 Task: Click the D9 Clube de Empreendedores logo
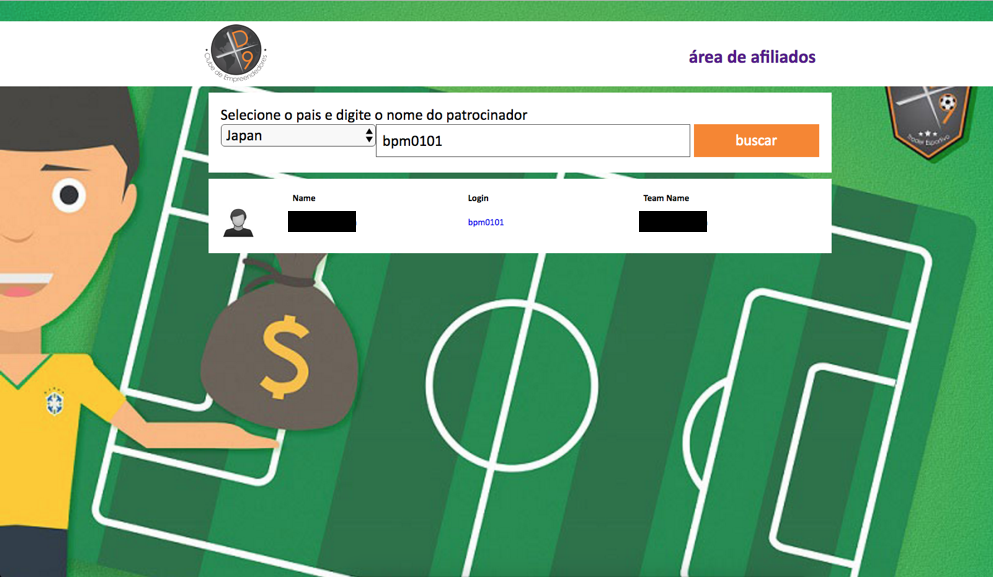click(236, 53)
